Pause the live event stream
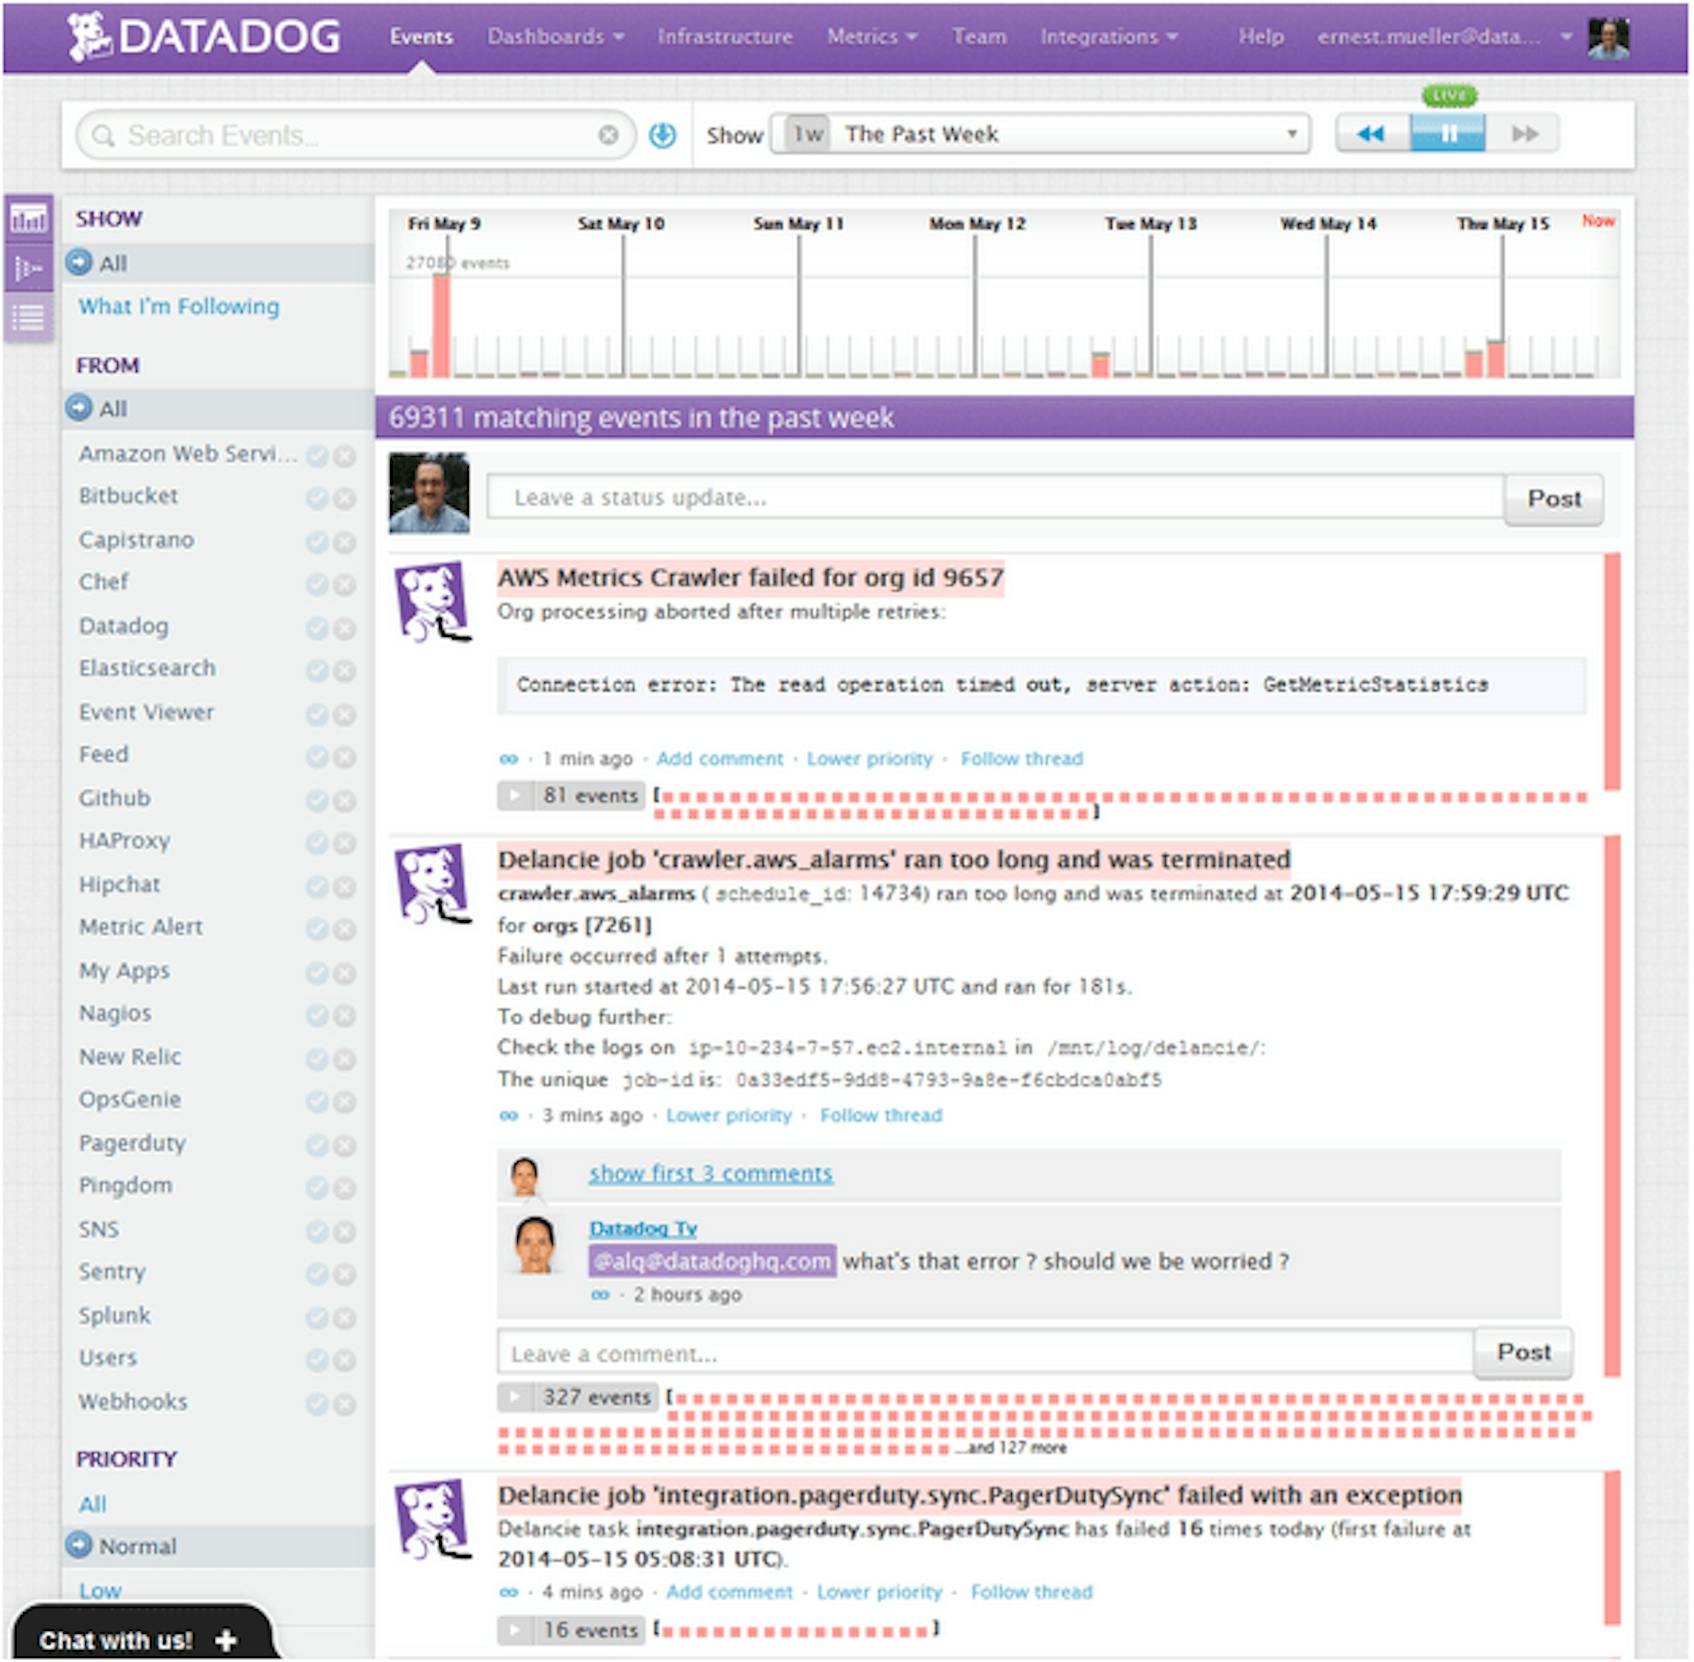 coord(1447,133)
